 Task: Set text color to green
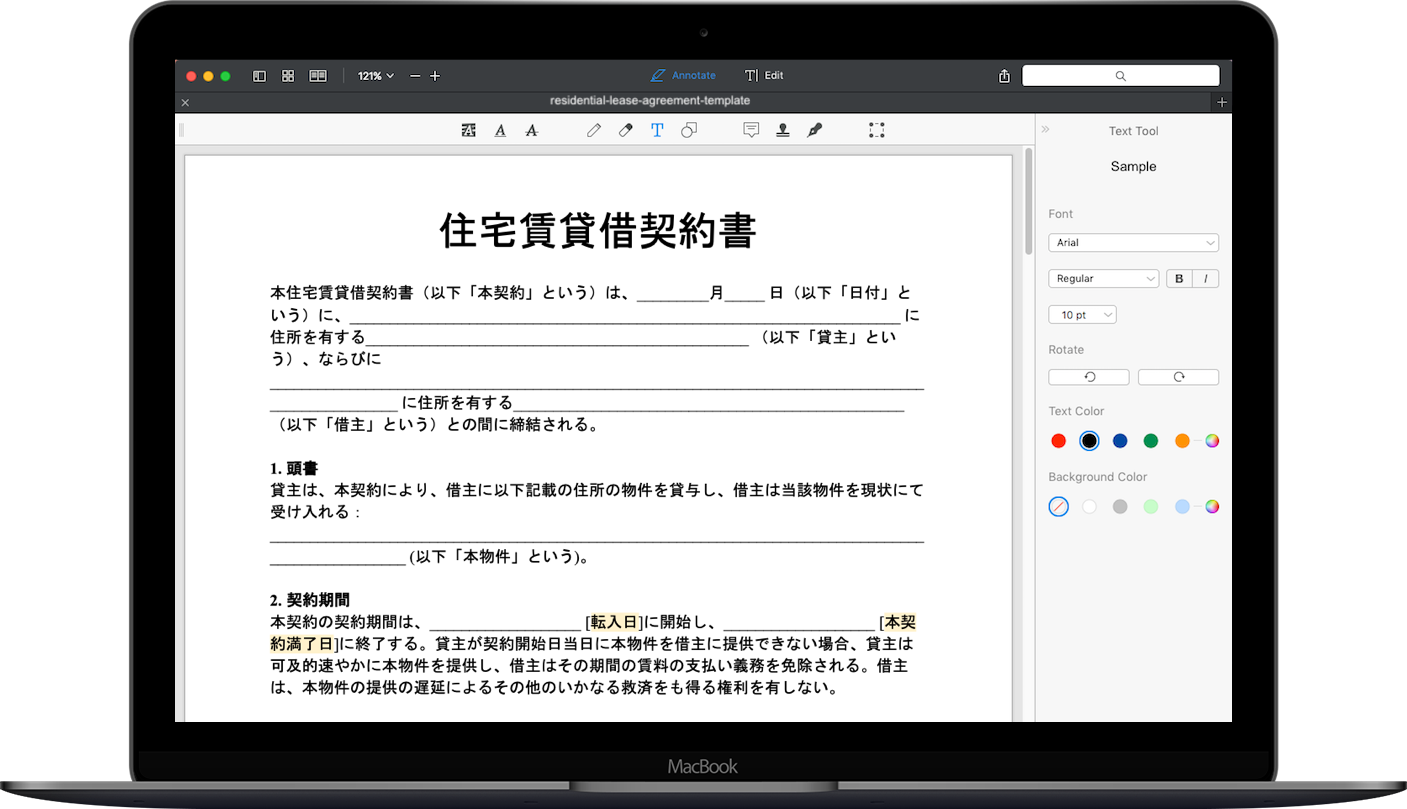click(1151, 441)
